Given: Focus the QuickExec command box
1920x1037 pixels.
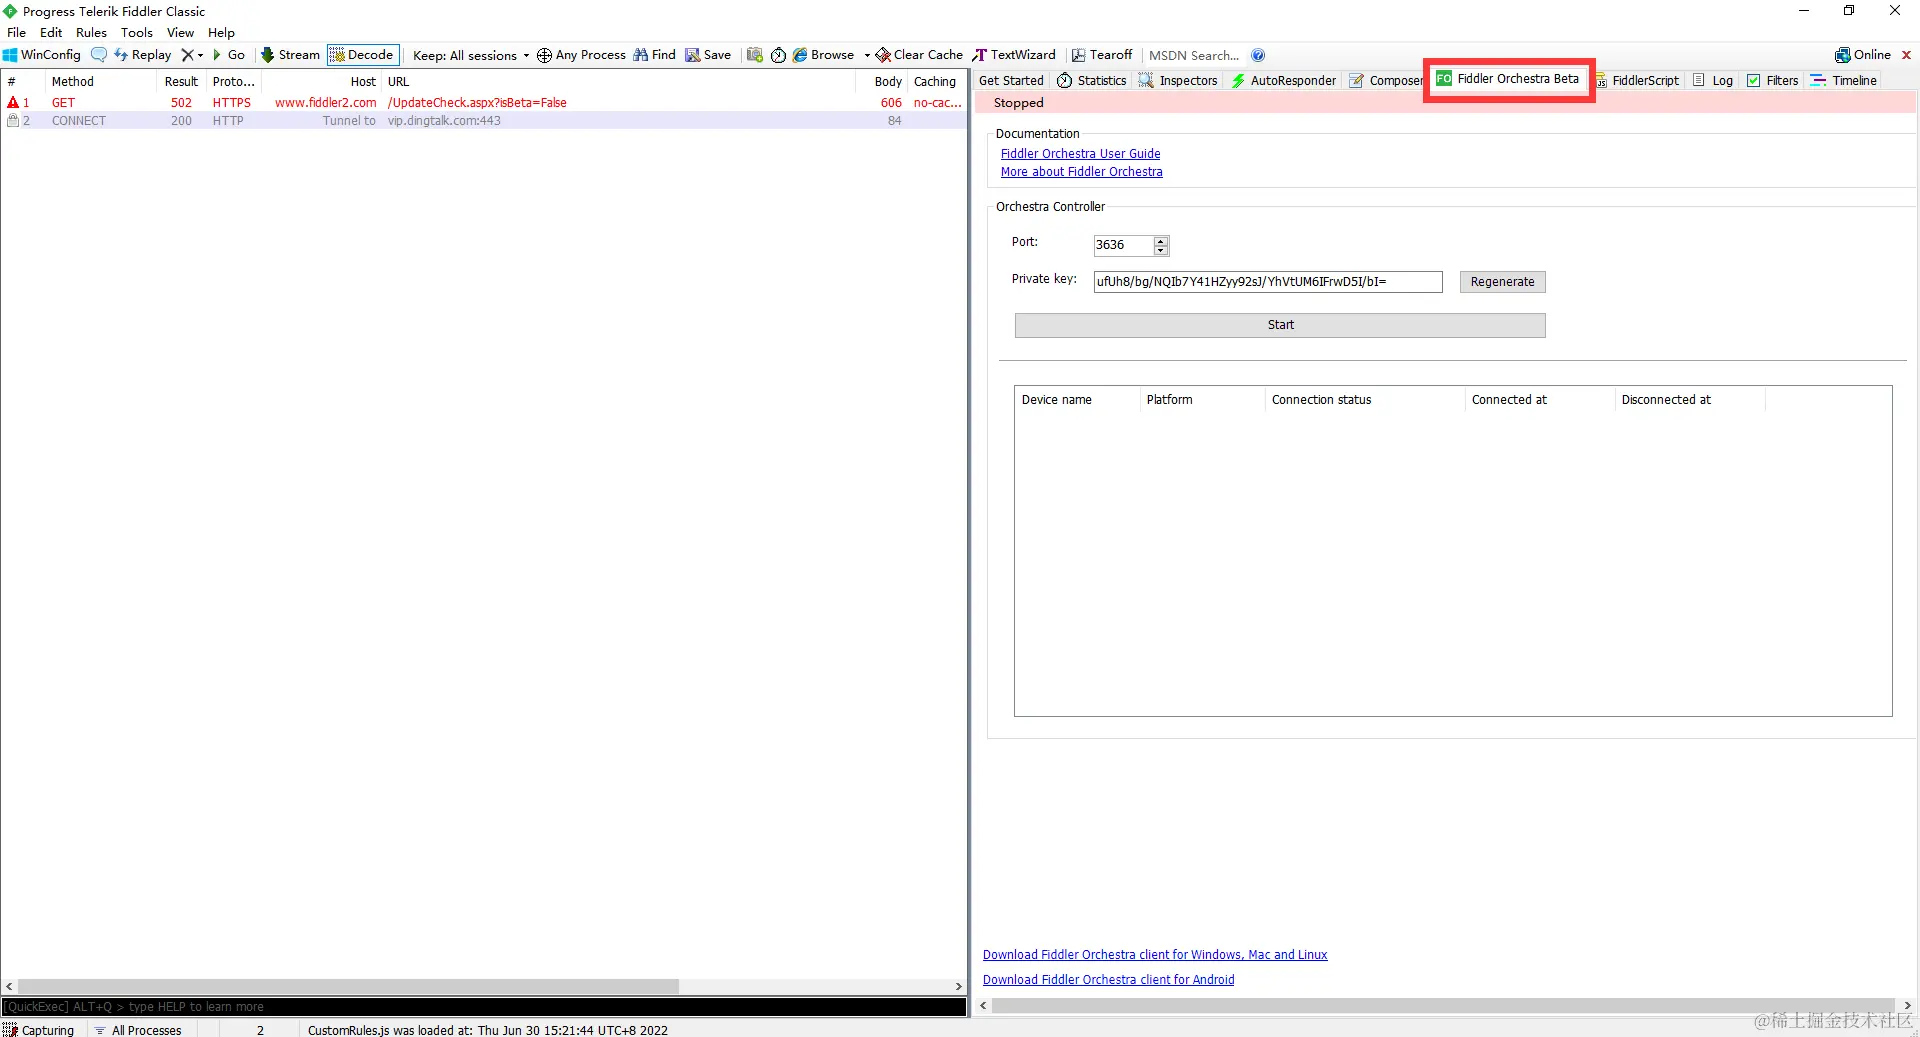Looking at the screenshot, I should pyautogui.click(x=484, y=1007).
